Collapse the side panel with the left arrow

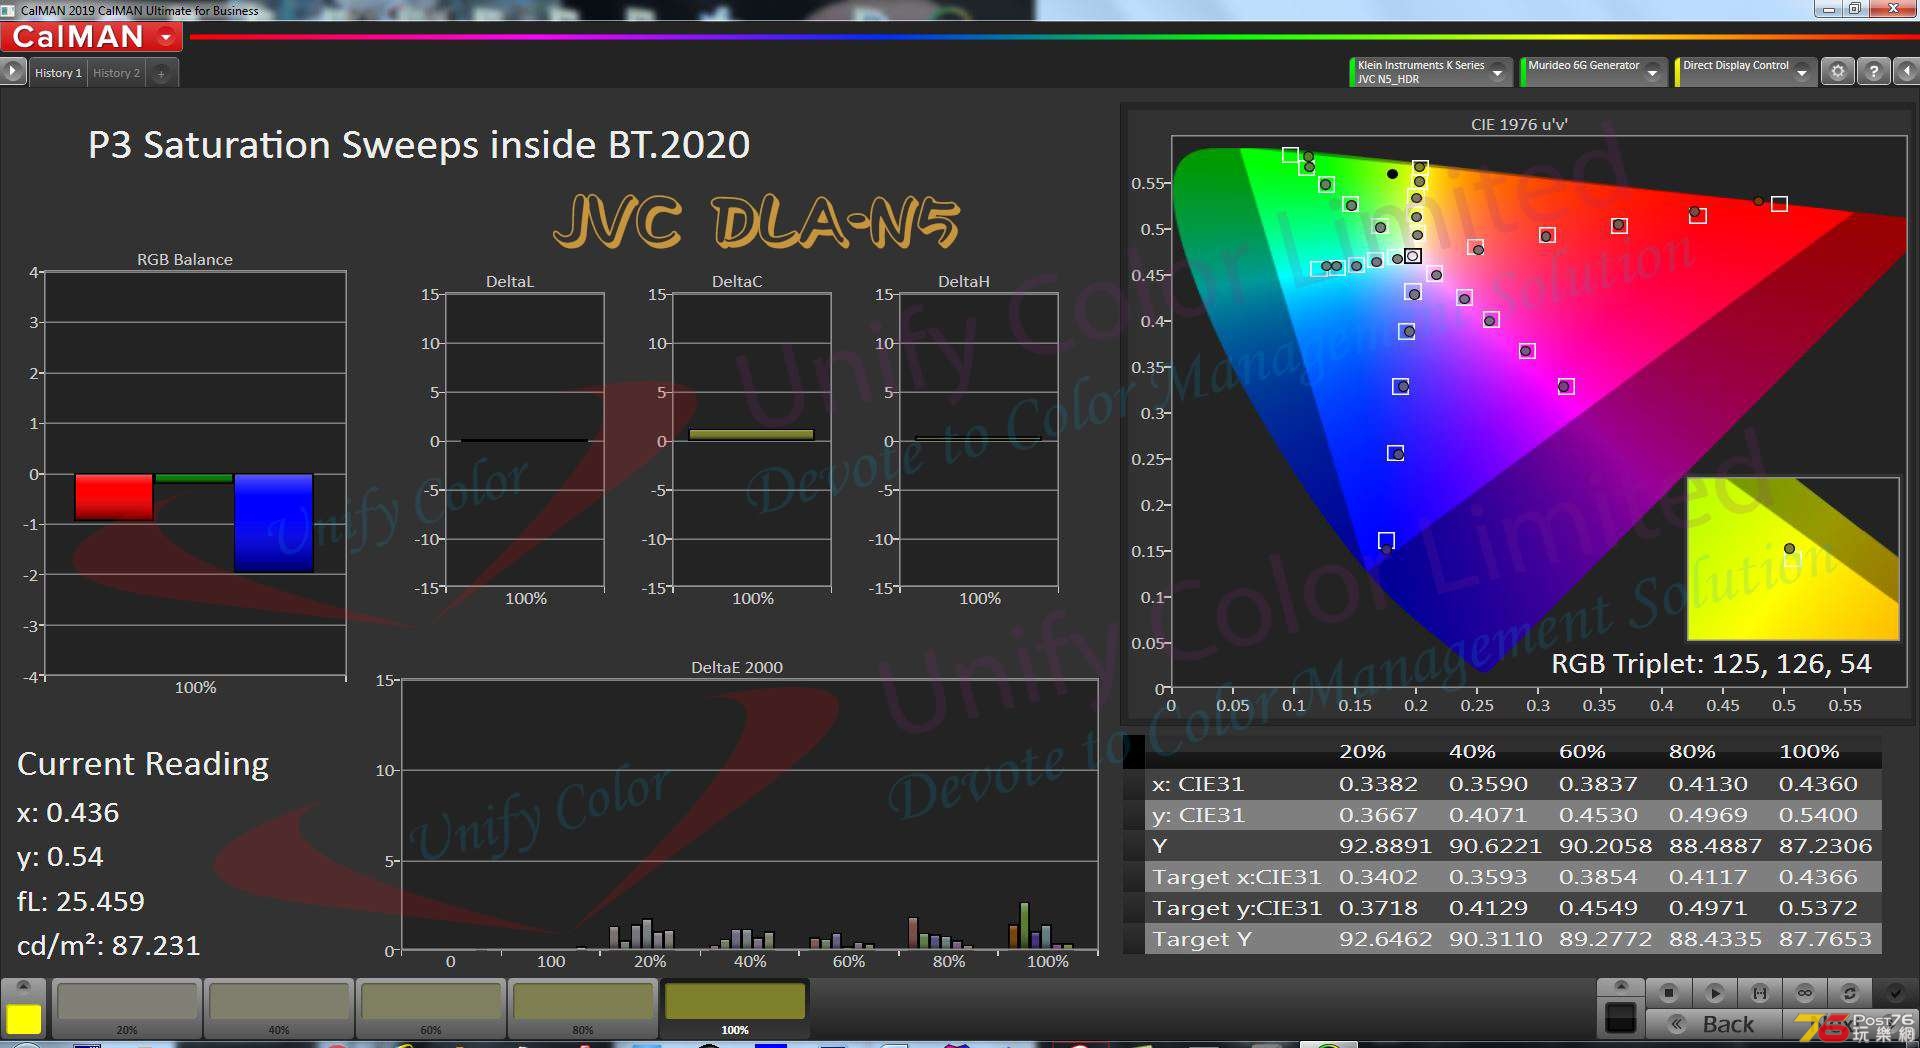[1906, 72]
